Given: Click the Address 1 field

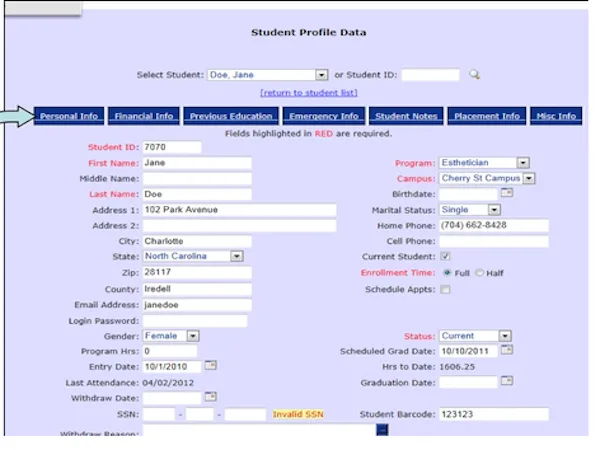Looking at the screenshot, I should (240, 210).
